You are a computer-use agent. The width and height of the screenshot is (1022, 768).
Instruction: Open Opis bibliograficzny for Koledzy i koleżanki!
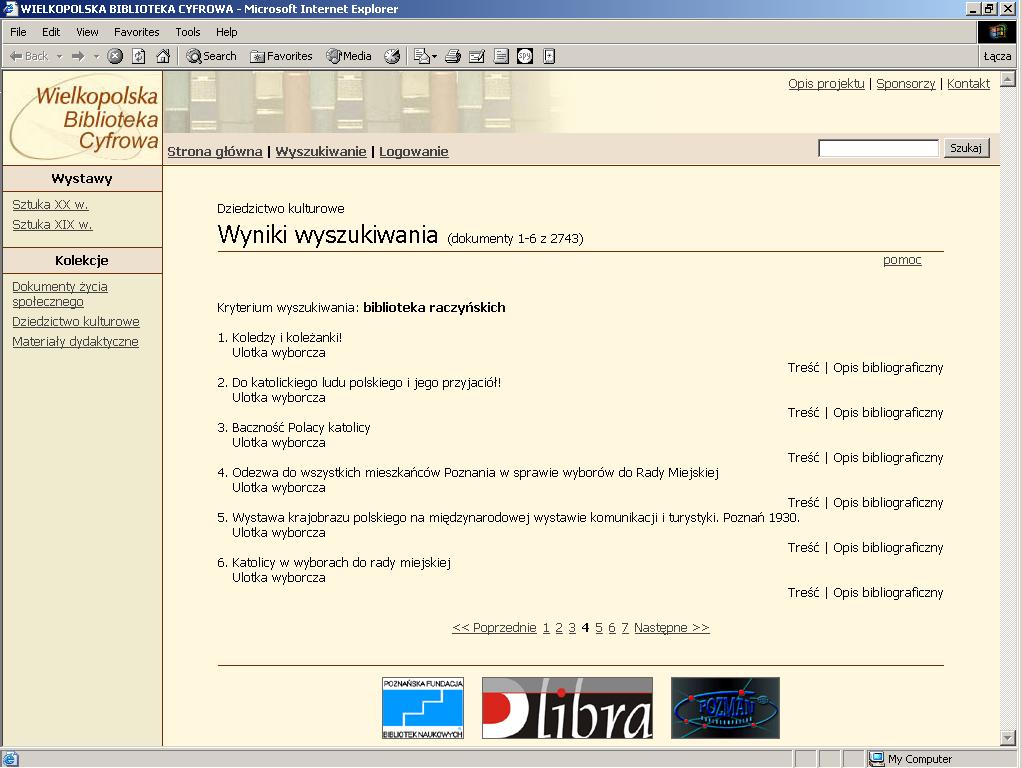[888, 368]
